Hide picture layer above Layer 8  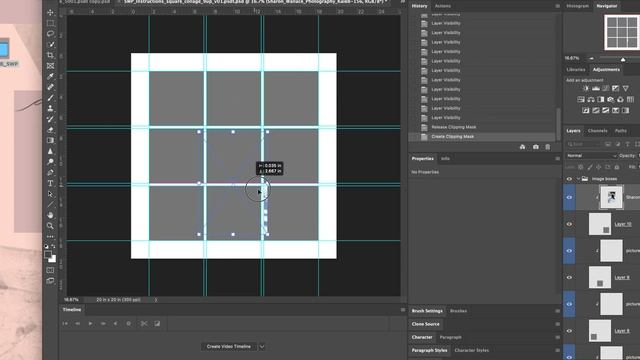click(569, 304)
